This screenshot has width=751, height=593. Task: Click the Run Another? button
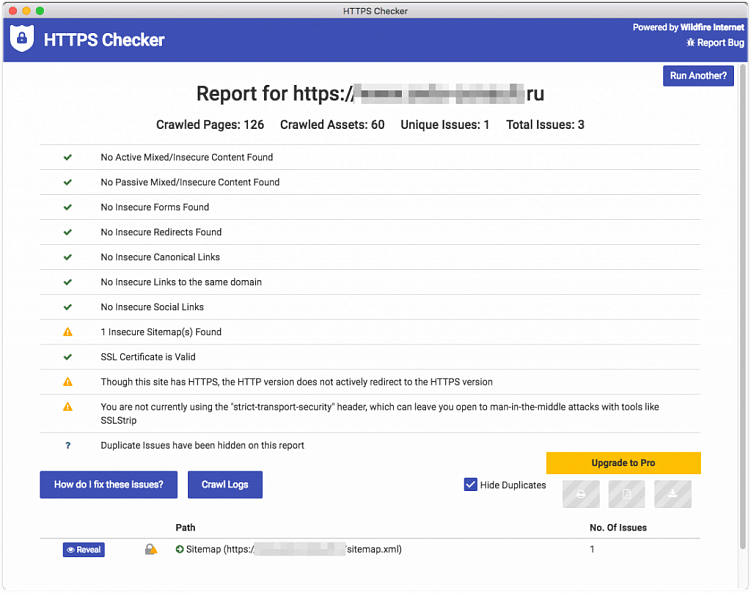point(698,76)
